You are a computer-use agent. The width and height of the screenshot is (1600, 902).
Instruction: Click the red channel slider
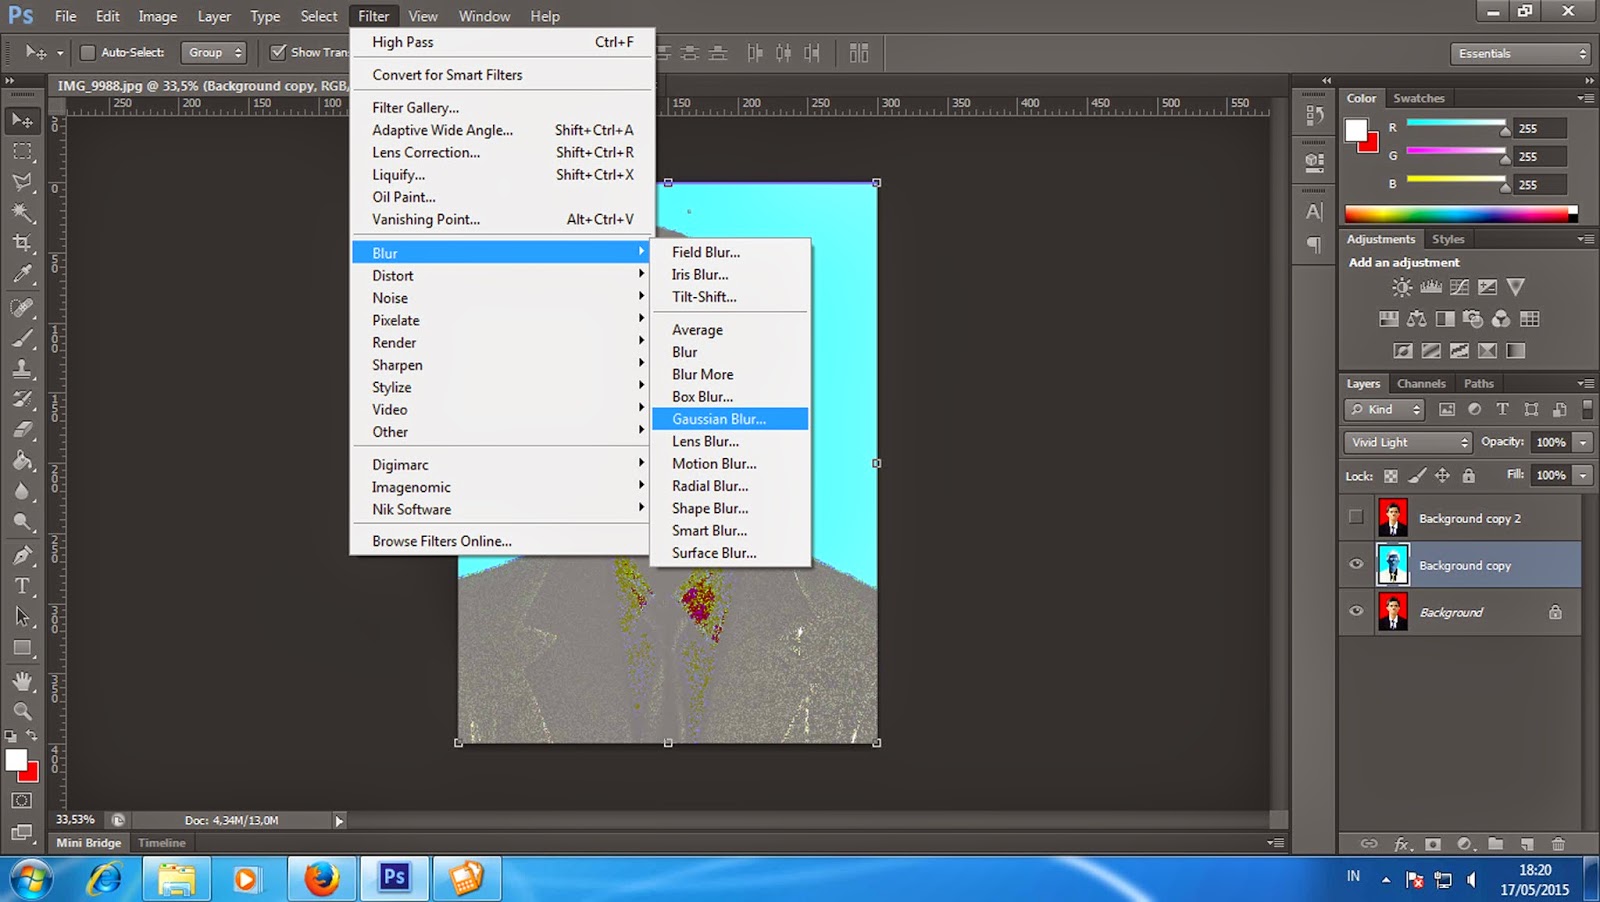click(x=1457, y=124)
